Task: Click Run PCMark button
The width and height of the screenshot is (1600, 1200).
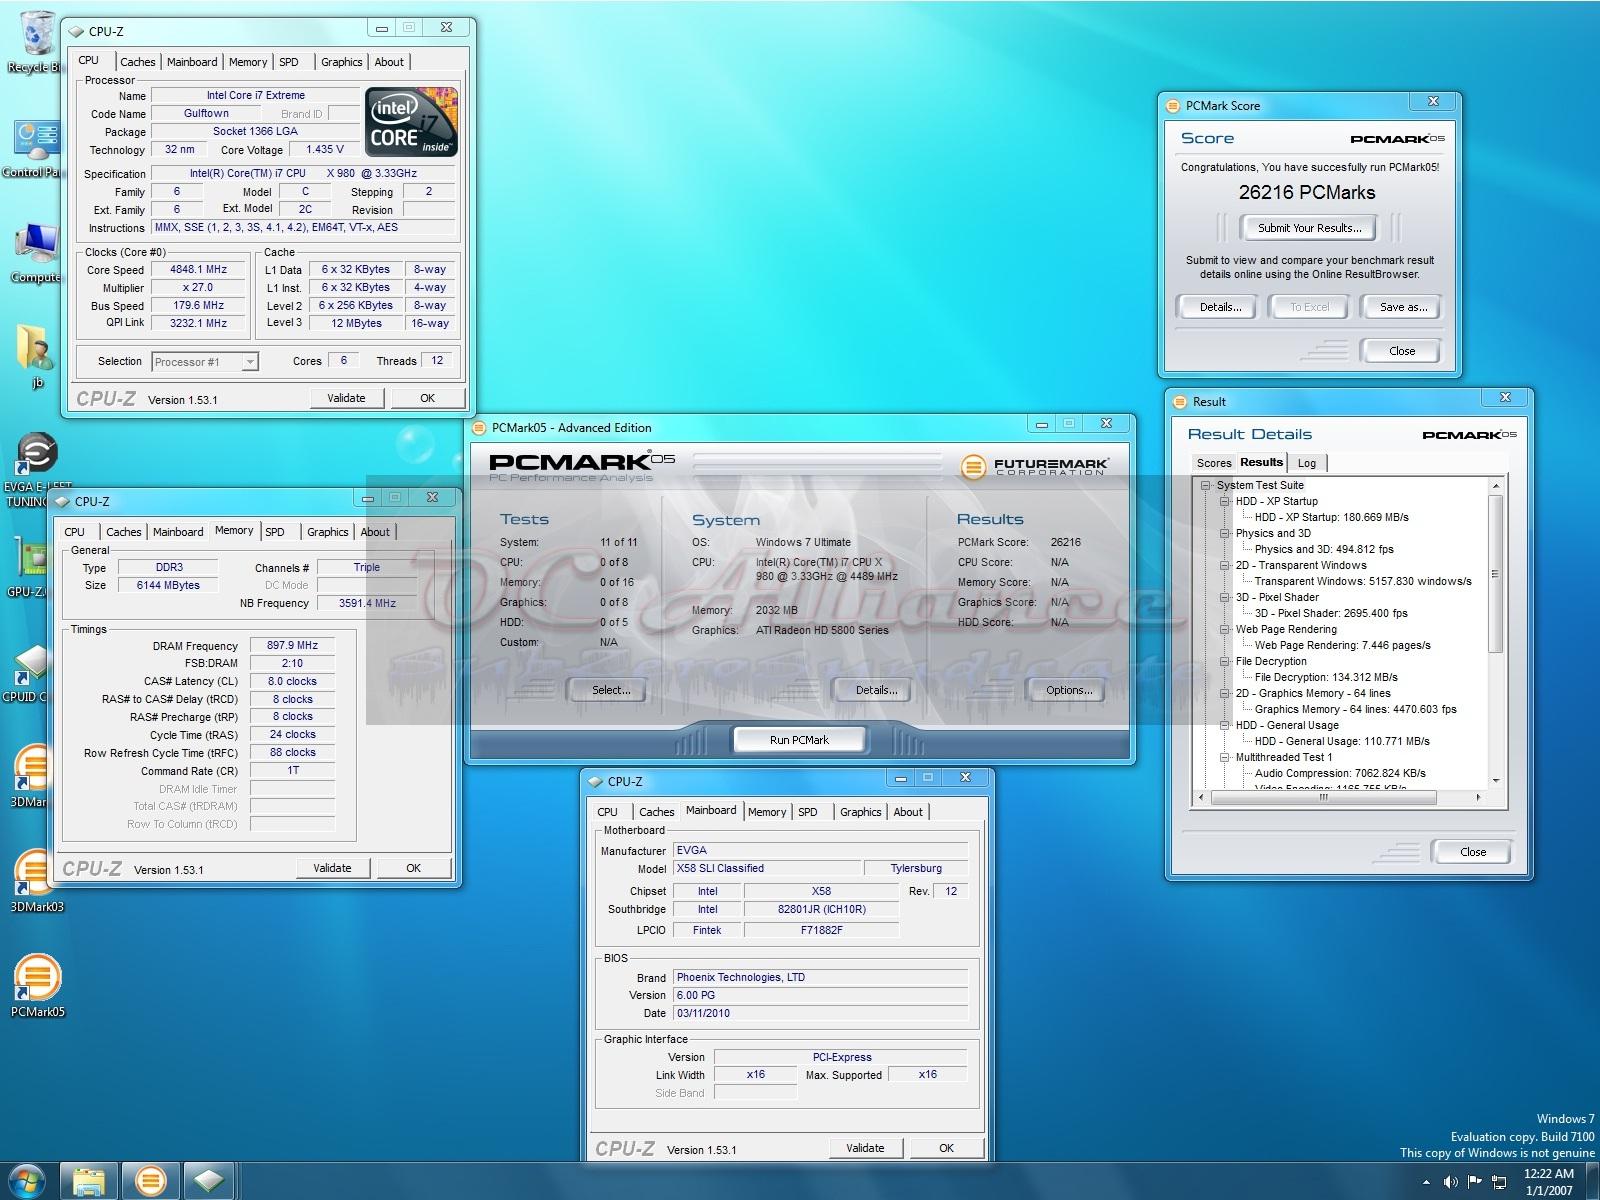Action: point(799,740)
